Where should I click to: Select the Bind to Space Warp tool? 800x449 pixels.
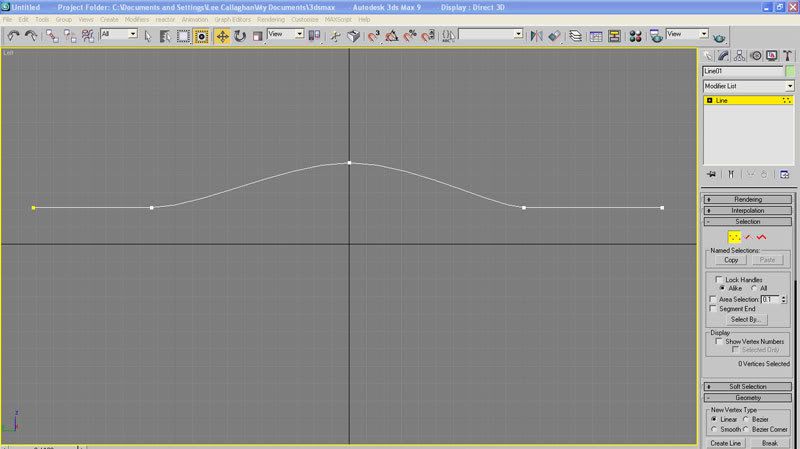(88, 36)
